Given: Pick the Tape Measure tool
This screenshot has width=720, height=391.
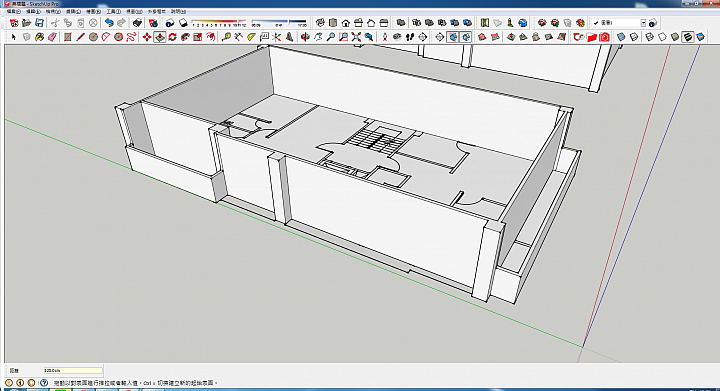Looking at the screenshot, I should (x=226, y=37).
